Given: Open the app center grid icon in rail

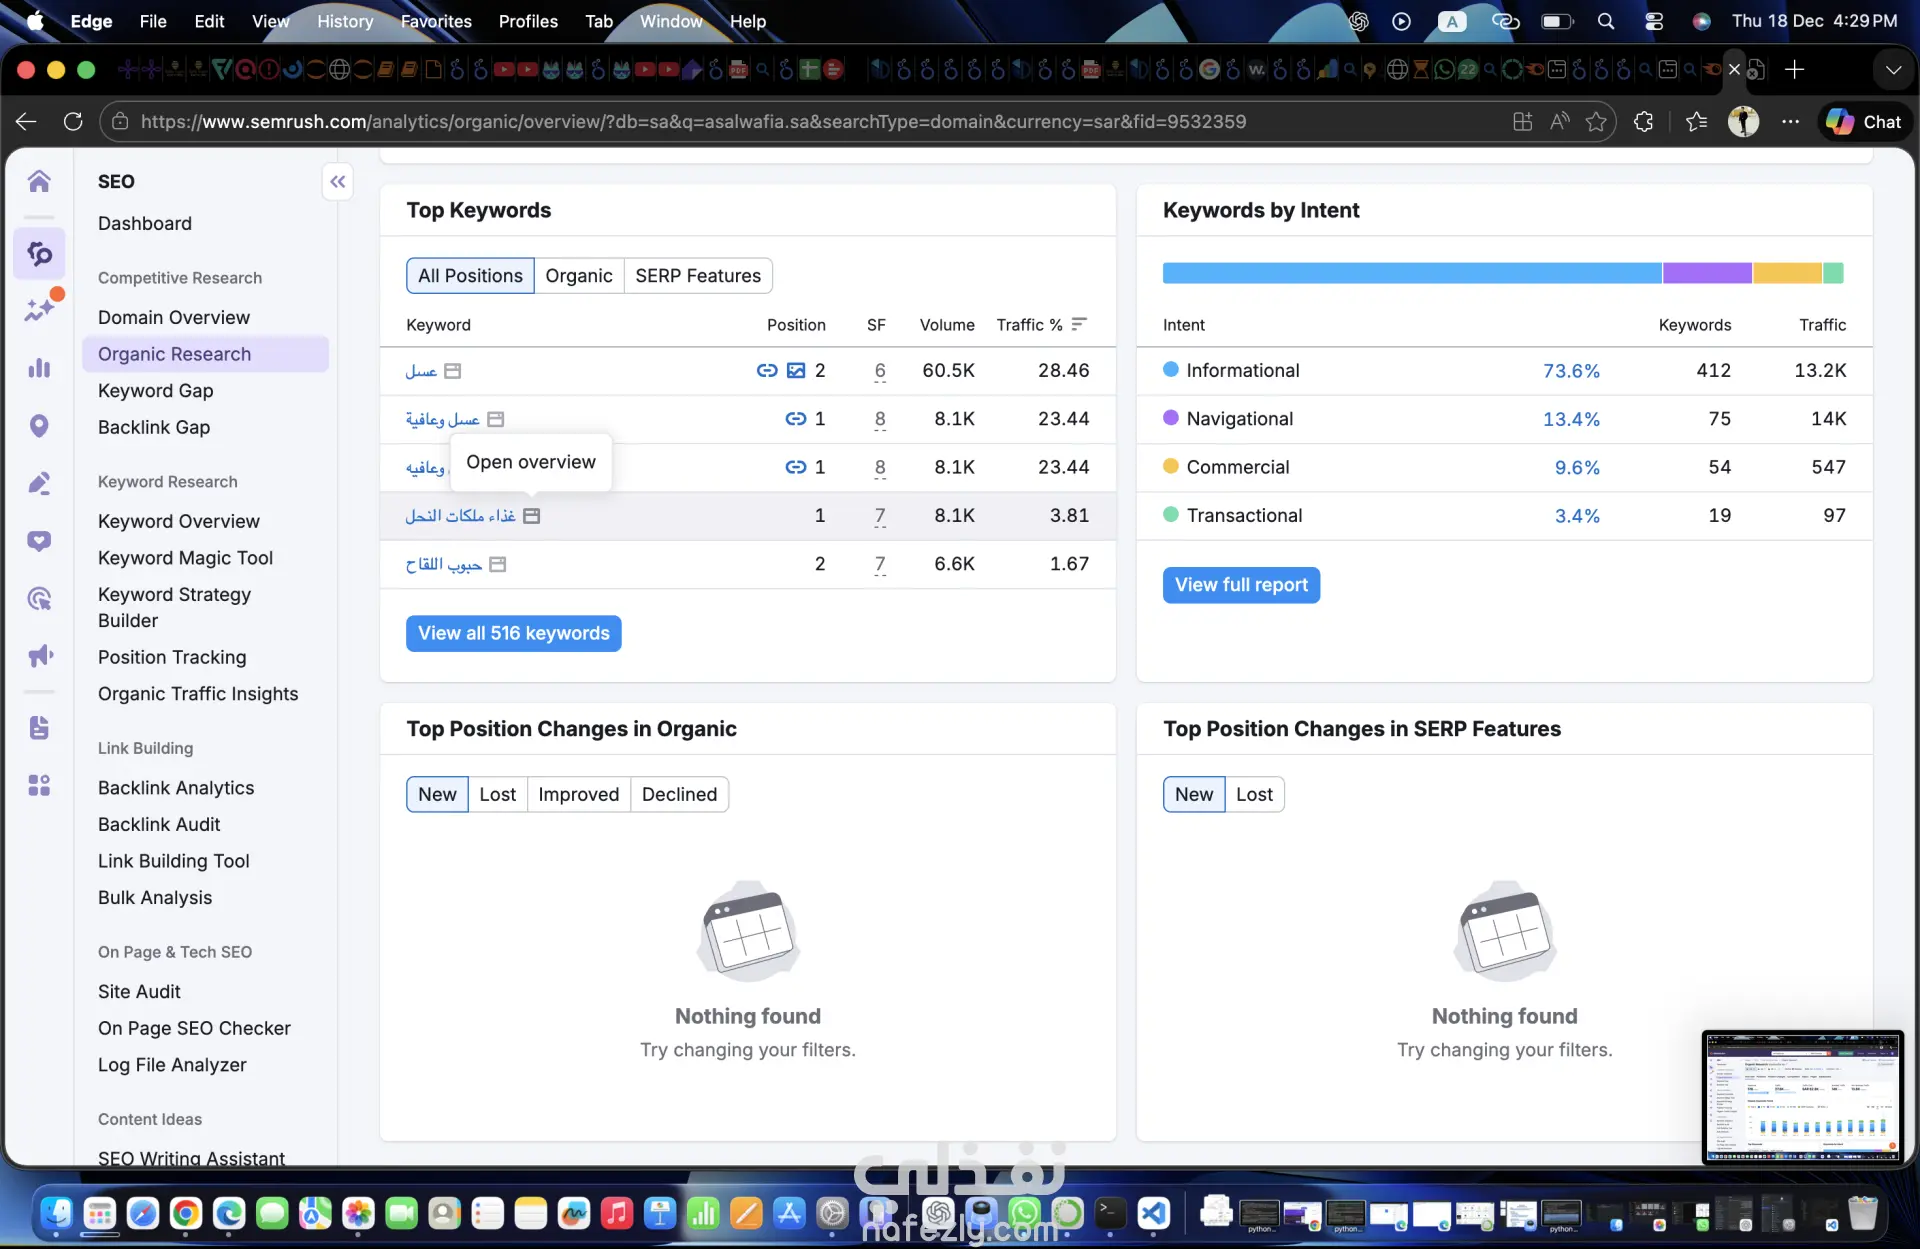Looking at the screenshot, I should [x=39, y=785].
